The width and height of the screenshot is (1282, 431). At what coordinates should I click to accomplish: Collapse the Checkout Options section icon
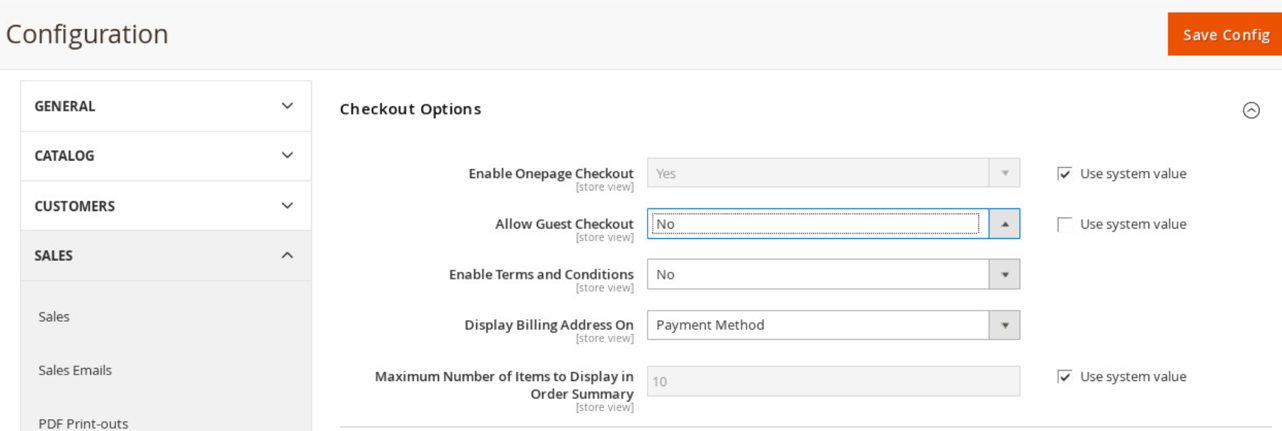point(1251,110)
